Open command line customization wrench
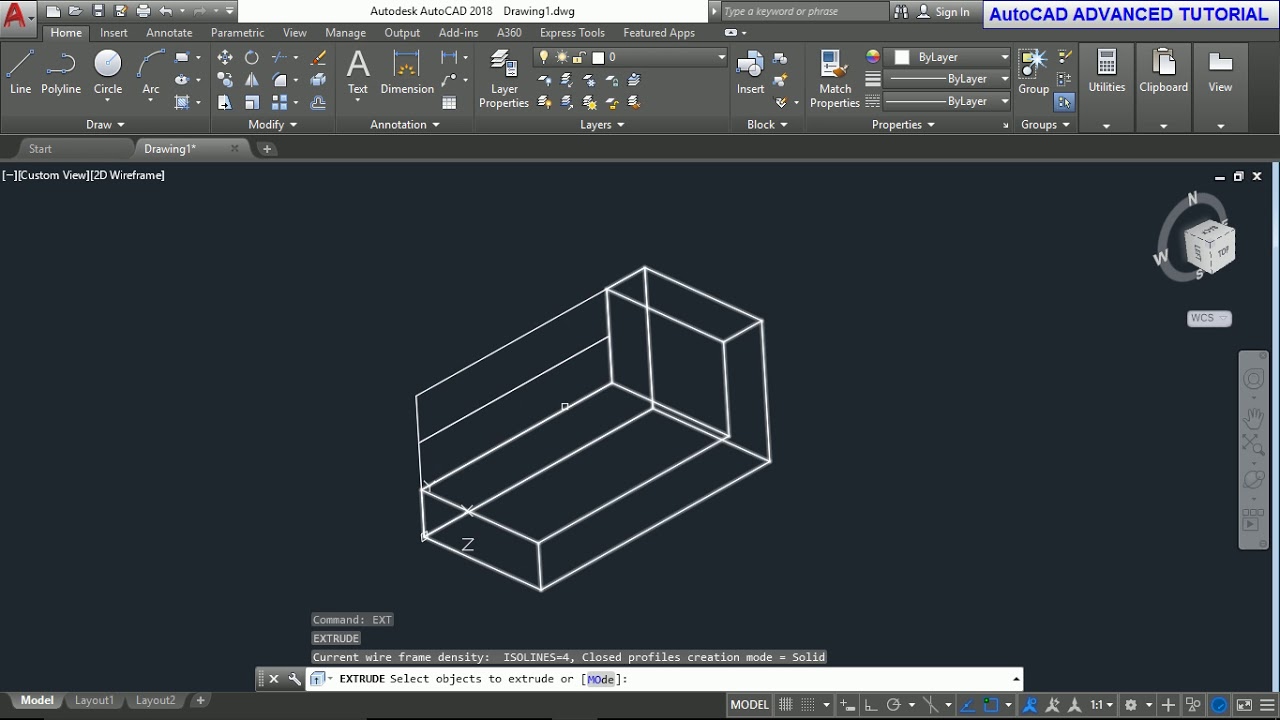This screenshot has height=720, width=1280. pos(294,679)
